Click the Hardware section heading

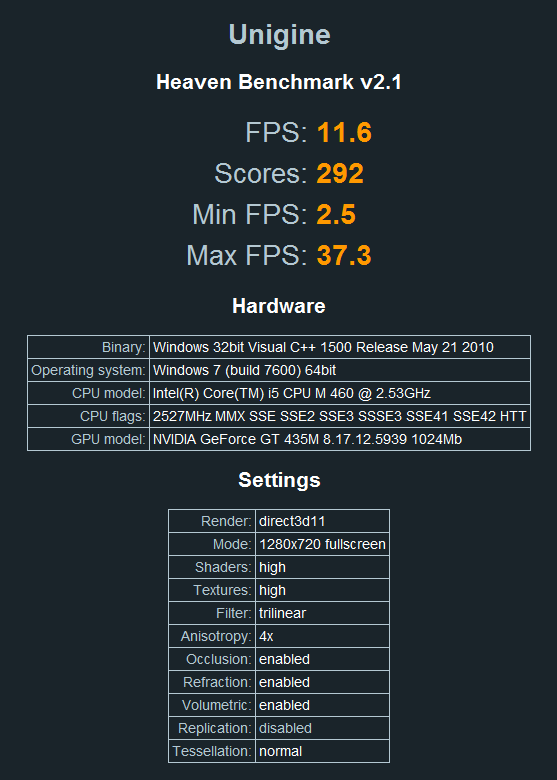[x=279, y=306]
